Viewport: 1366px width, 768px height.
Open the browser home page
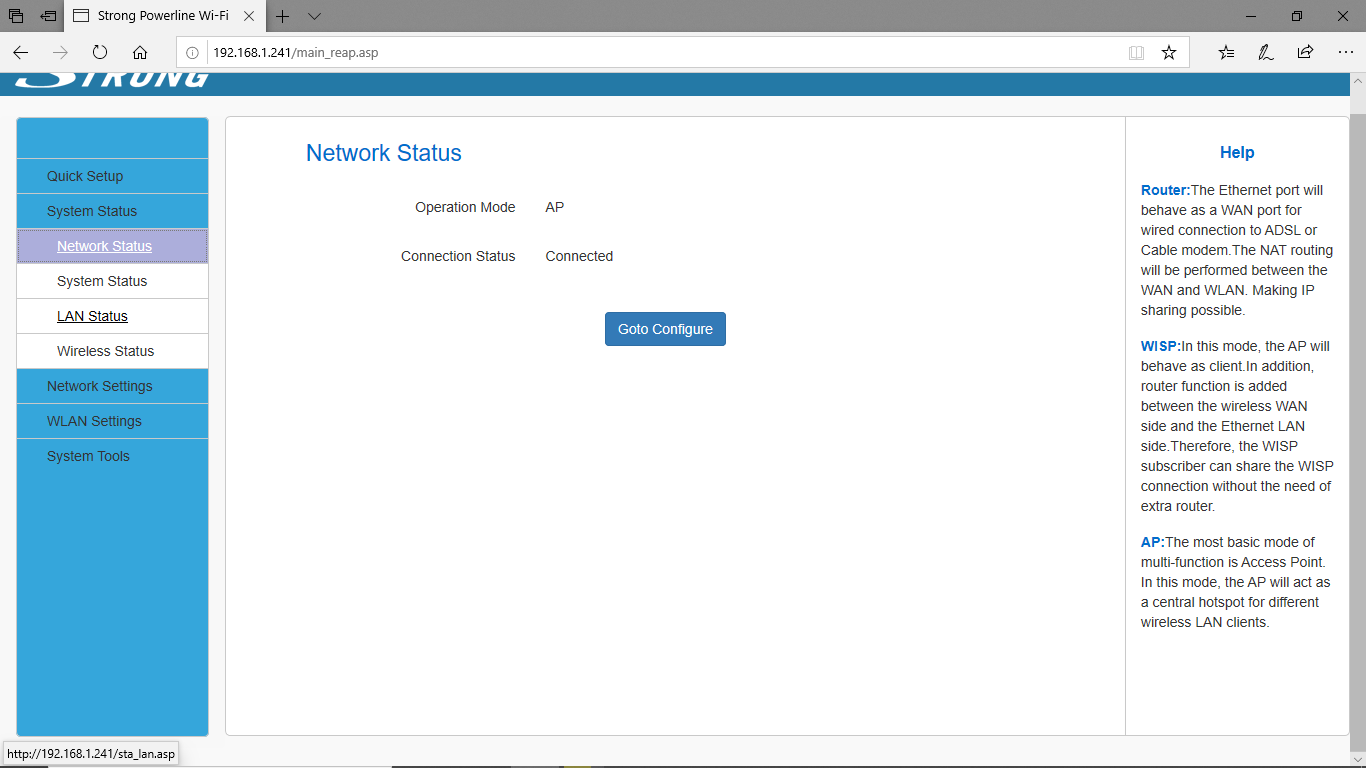point(140,52)
